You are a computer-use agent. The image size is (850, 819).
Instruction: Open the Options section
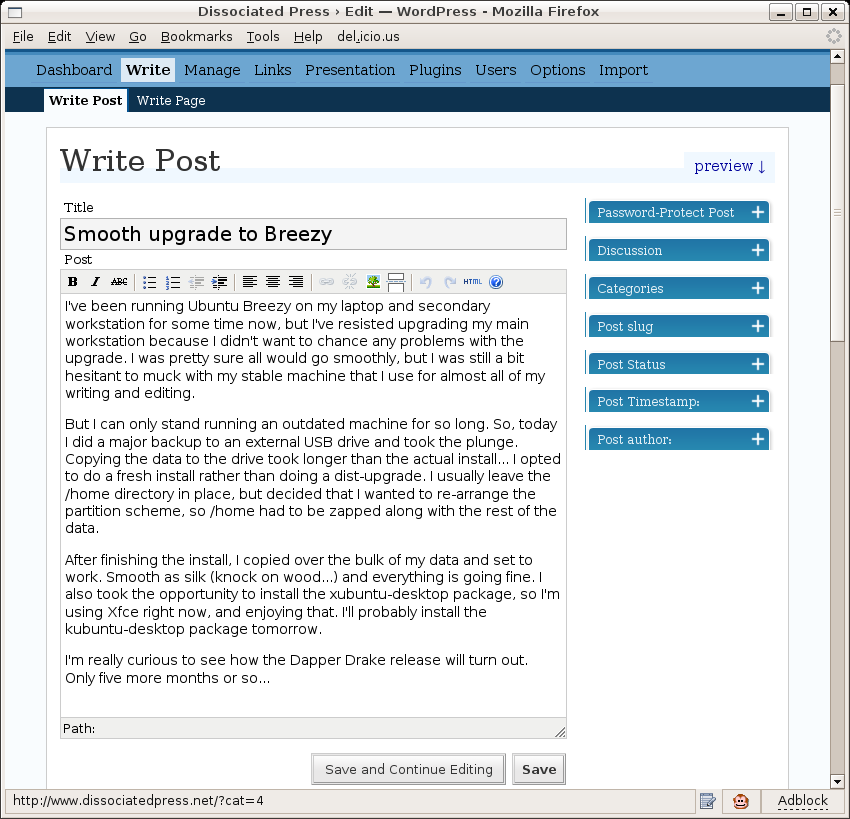click(558, 70)
